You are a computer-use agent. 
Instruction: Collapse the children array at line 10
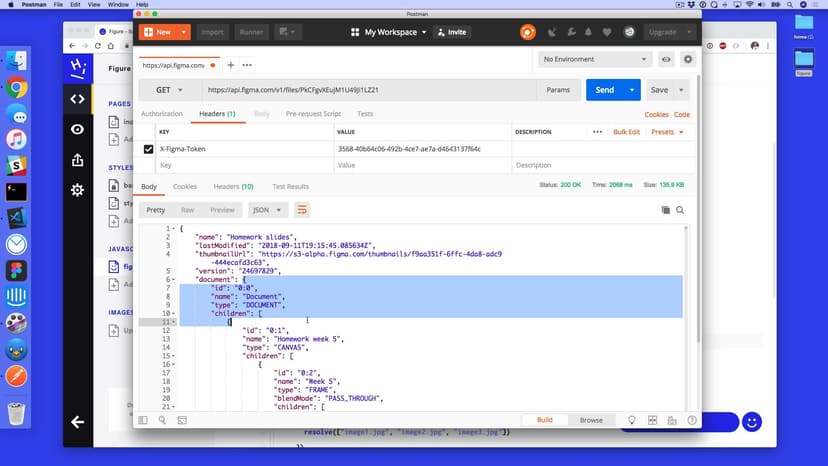[x=173, y=313]
